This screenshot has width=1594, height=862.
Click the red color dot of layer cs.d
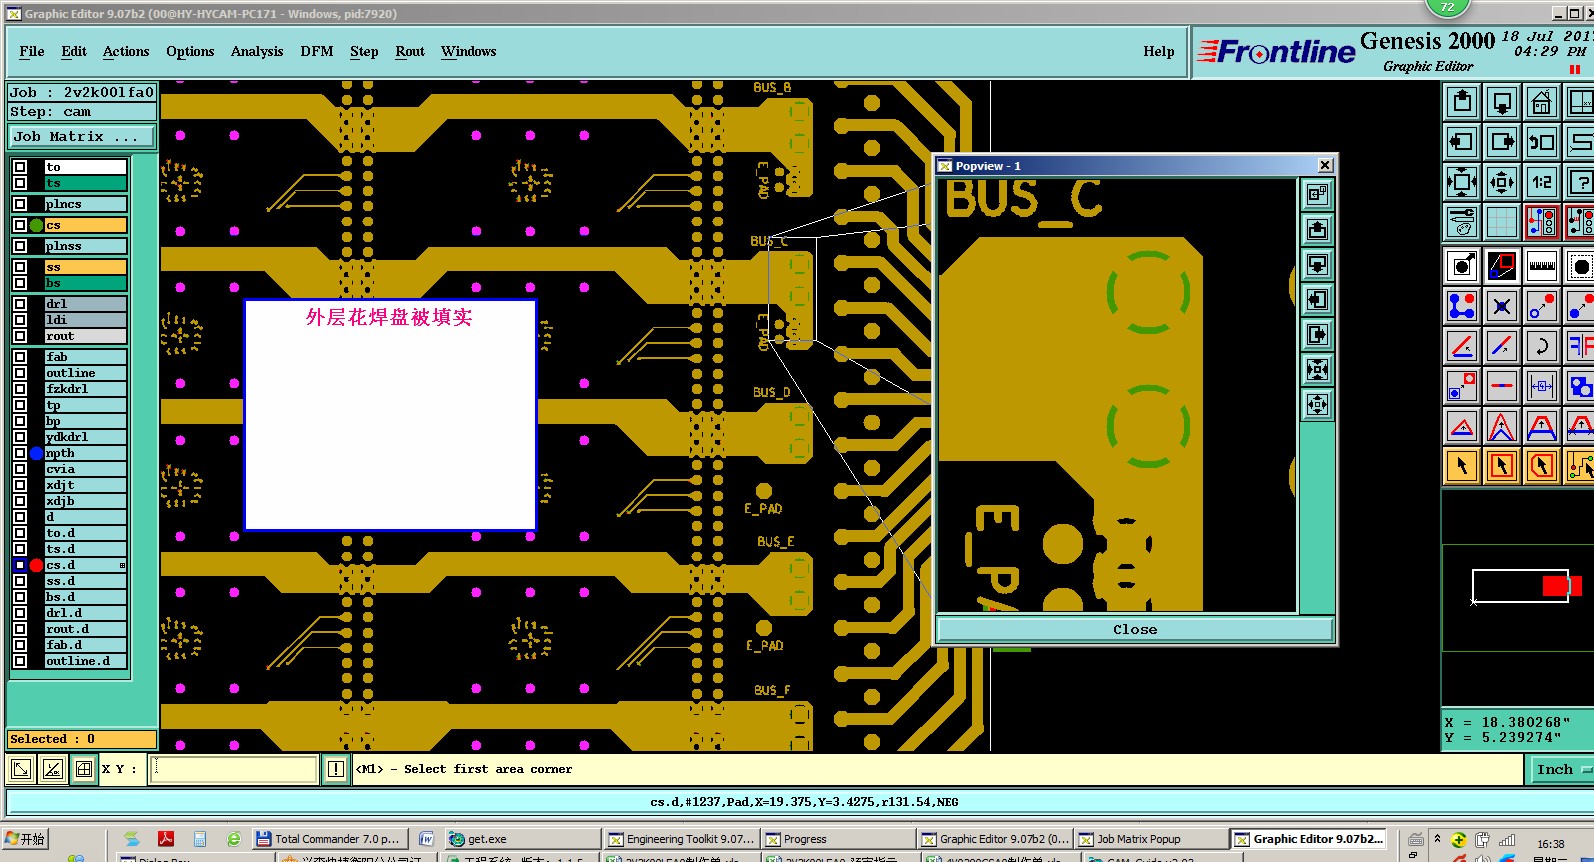click(37, 565)
